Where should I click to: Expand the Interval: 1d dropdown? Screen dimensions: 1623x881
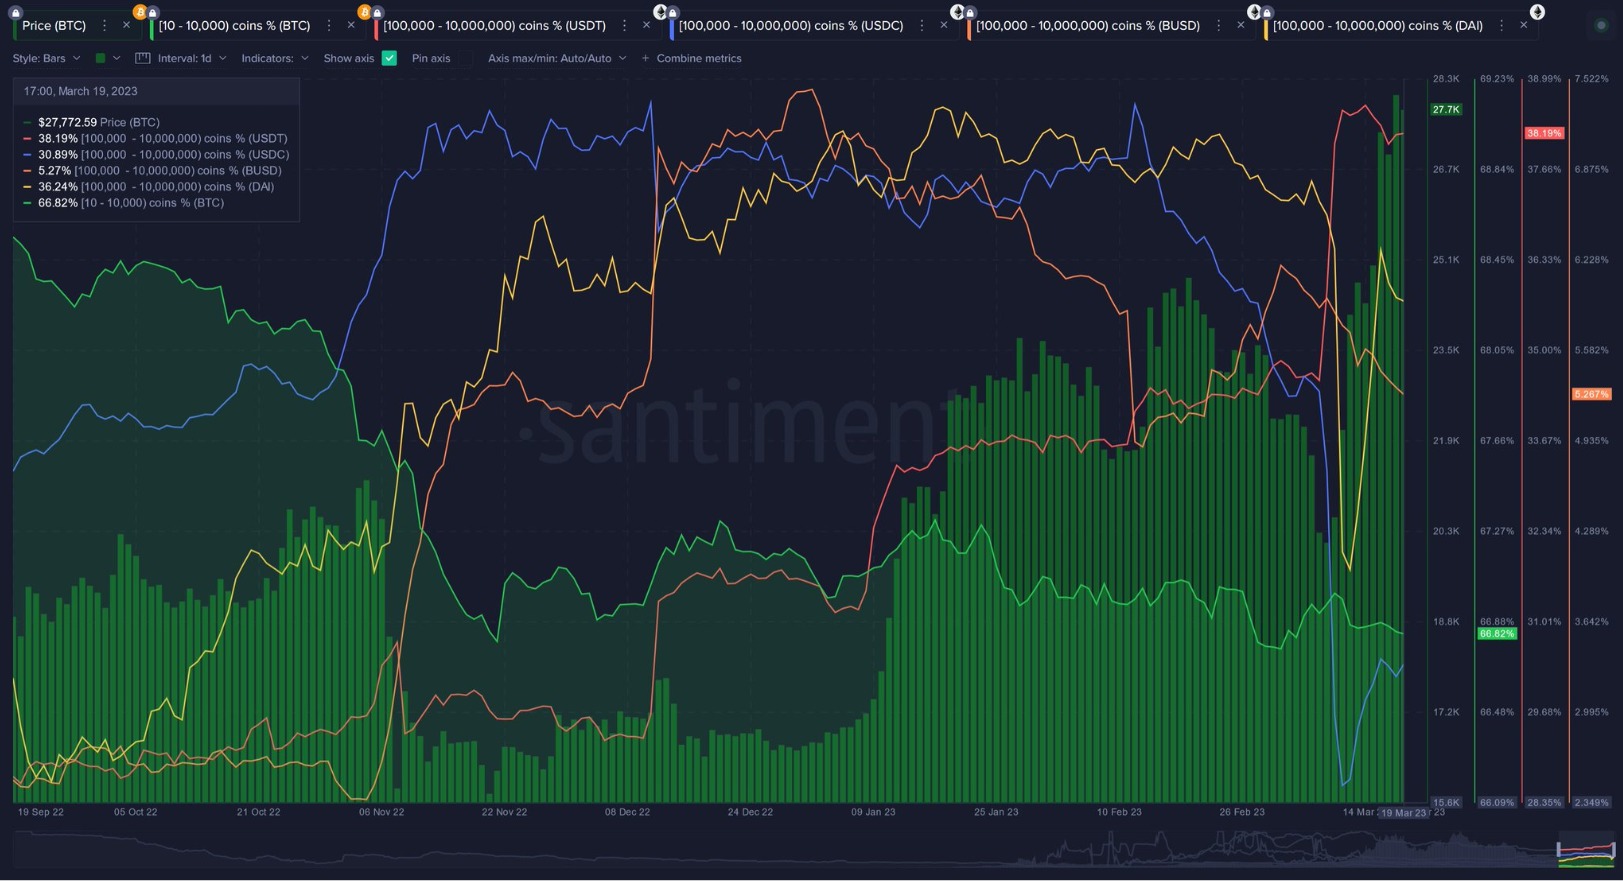point(191,59)
